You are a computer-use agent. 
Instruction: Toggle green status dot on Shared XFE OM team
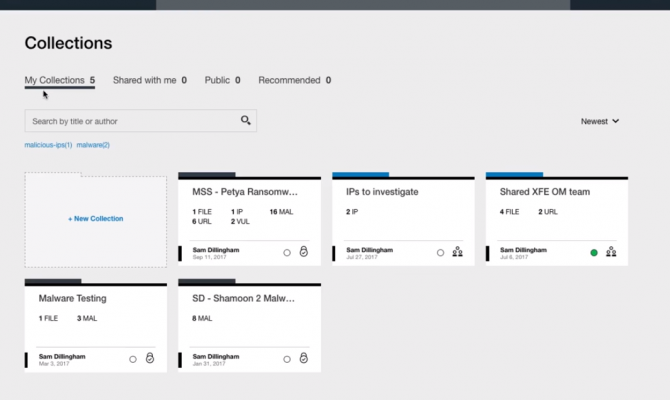tap(594, 253)
